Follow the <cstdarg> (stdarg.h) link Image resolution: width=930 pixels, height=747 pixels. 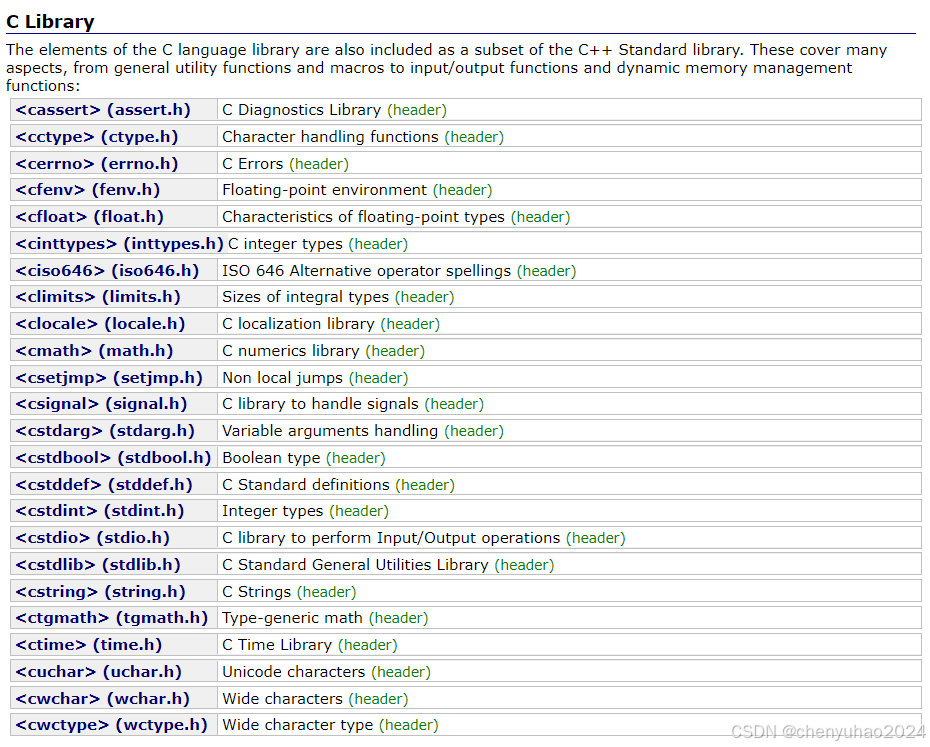coord(105,431)
